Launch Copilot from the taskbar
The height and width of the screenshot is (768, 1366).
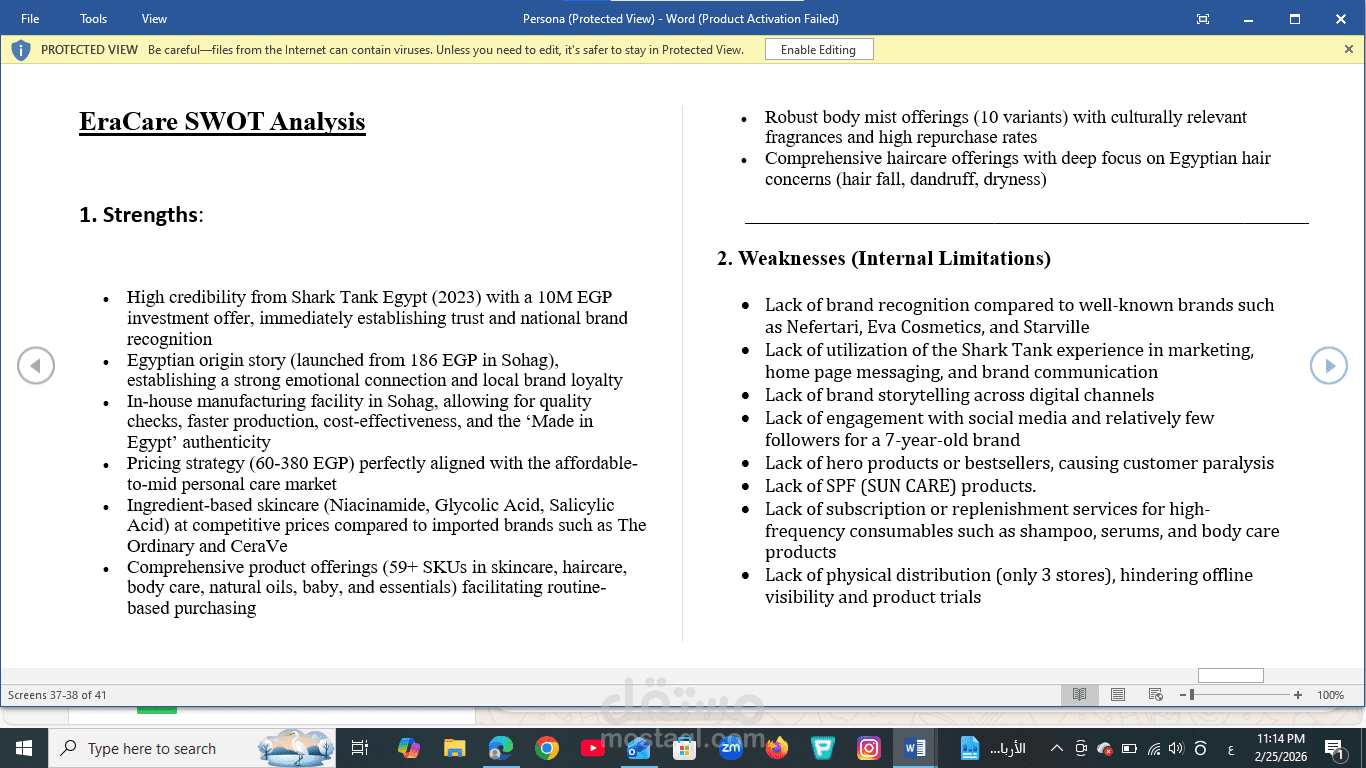click(x=408, y=748)
